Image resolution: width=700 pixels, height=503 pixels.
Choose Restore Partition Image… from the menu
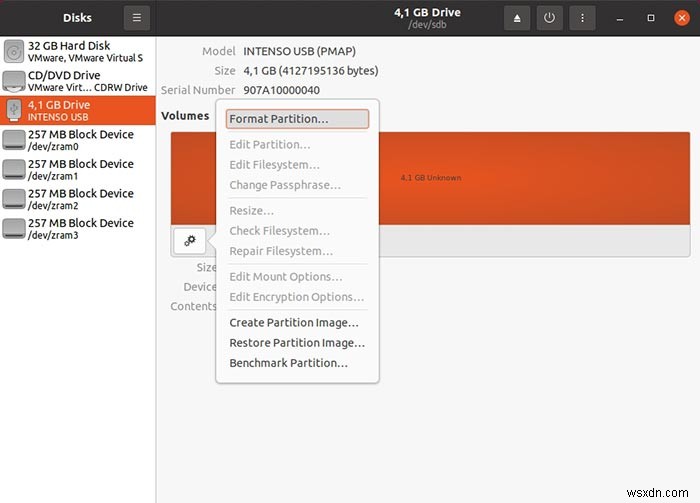[x=297, y=343]
